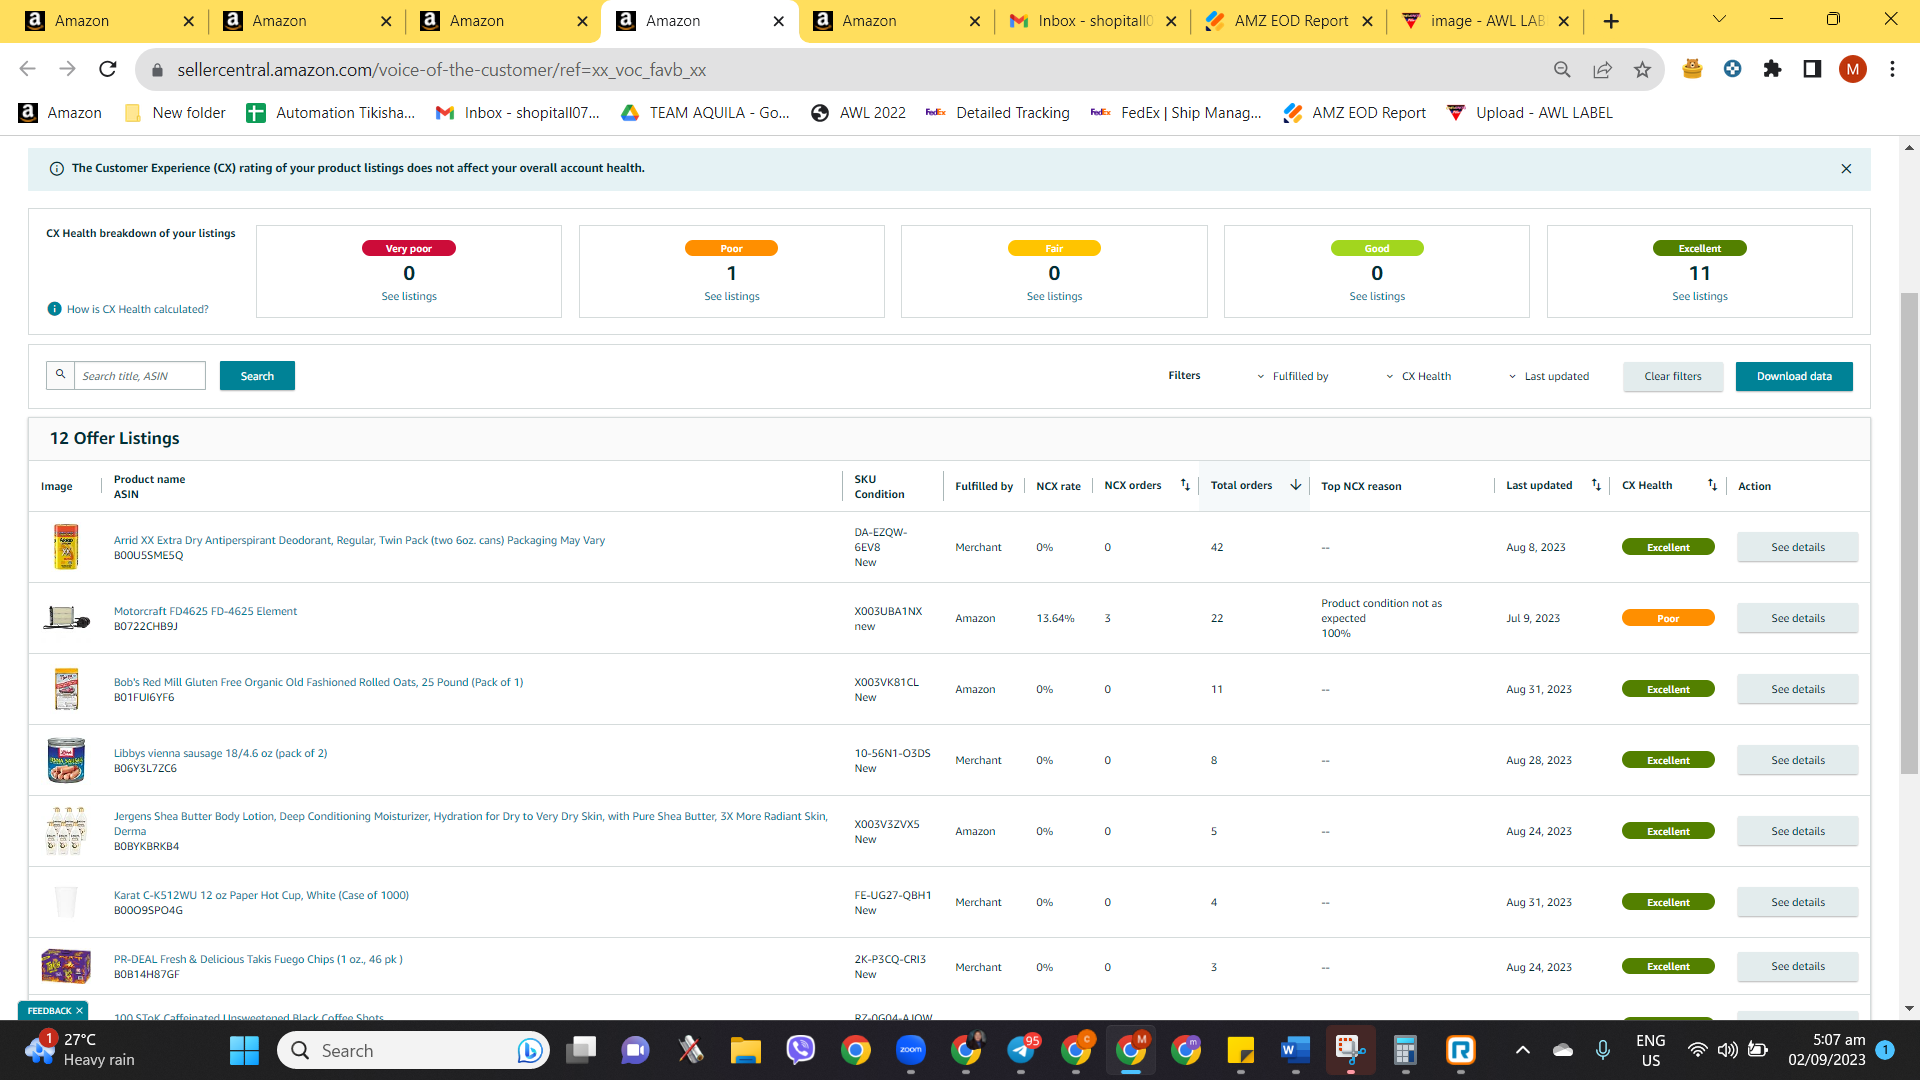Open Telegram from the taskbar

[x=1021, y=1050]
